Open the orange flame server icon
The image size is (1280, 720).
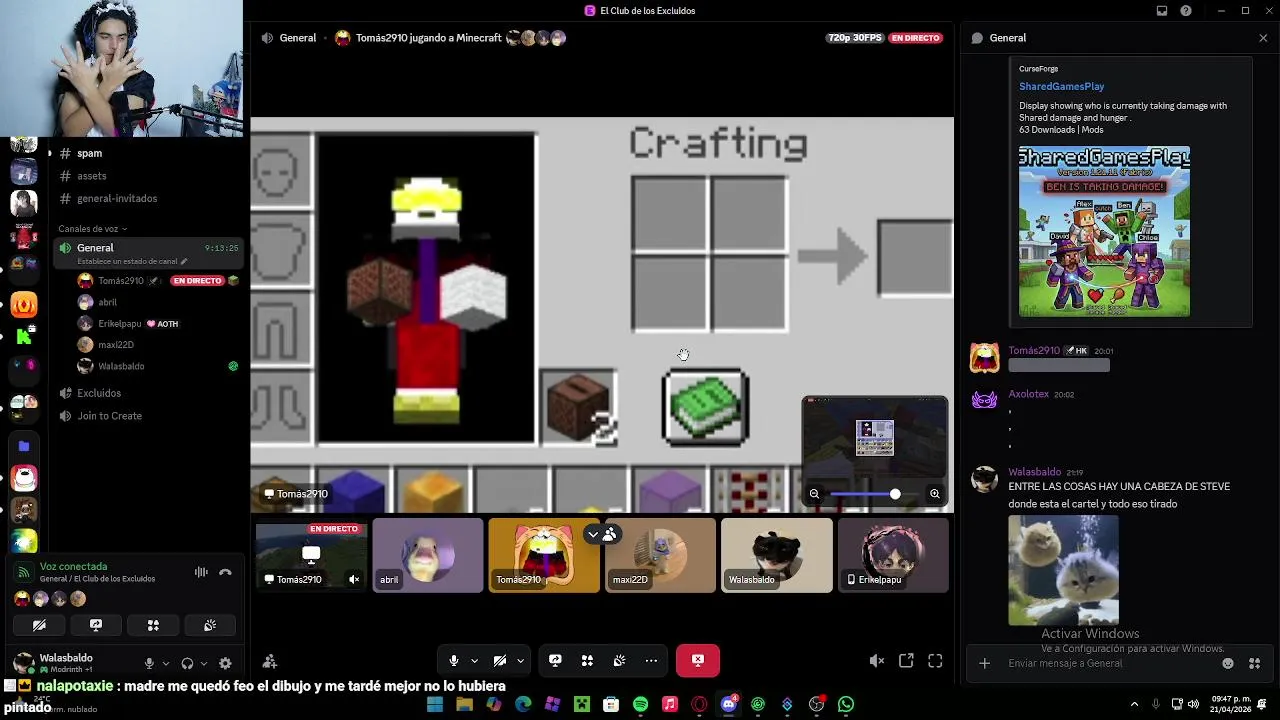coord(24,305)
